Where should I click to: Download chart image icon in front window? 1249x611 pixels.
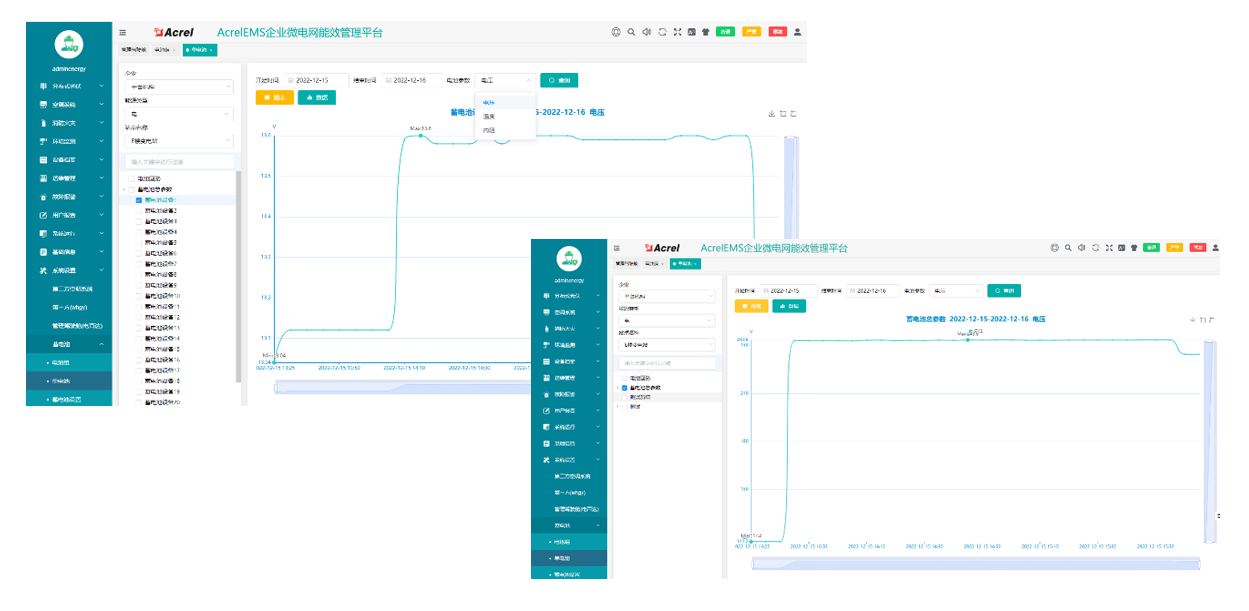coord(1193,320)
